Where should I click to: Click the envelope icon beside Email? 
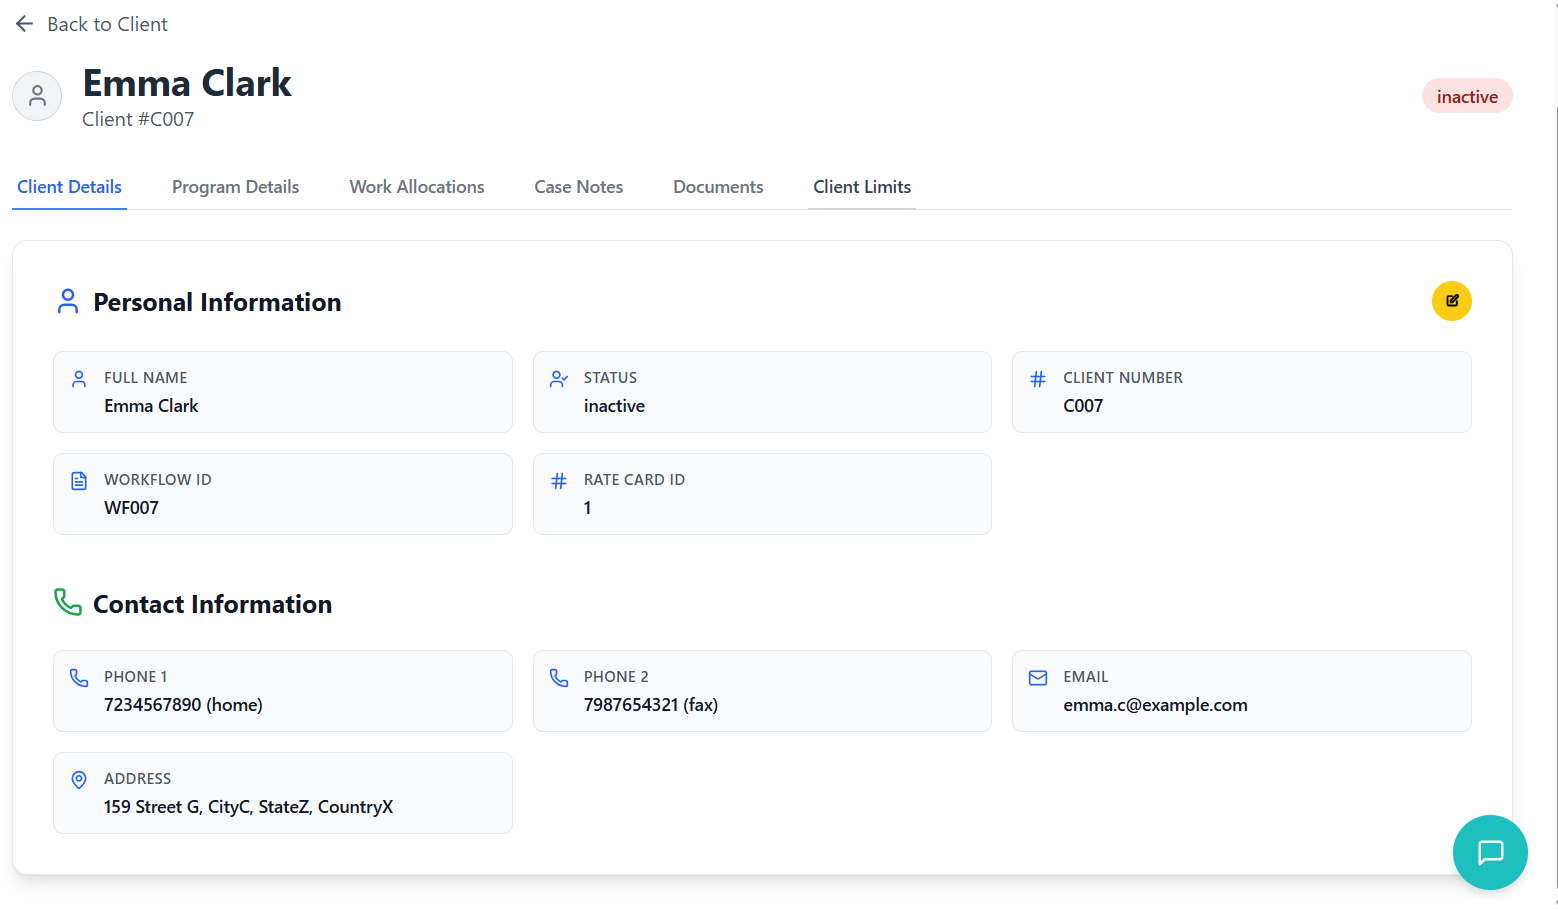[1038, 678]
